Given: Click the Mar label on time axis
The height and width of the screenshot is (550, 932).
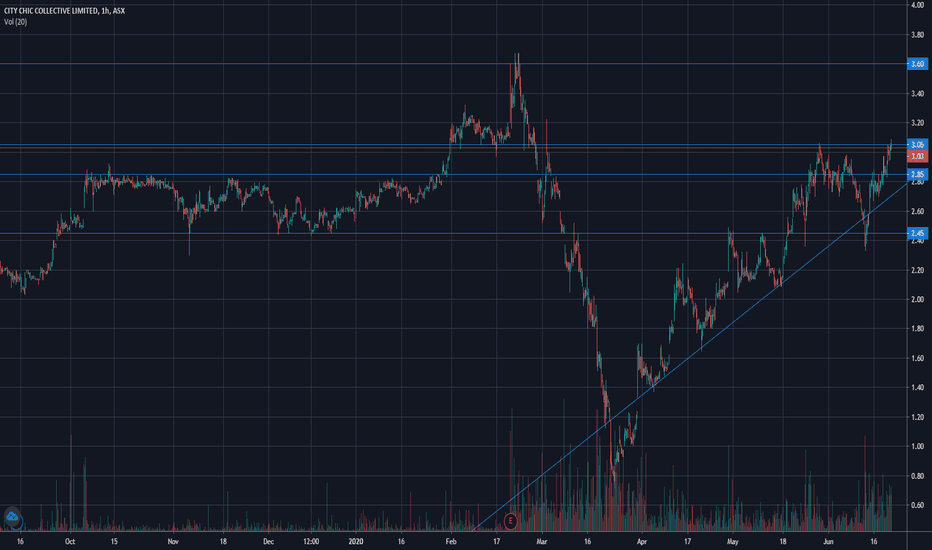Looking at the screenshot, I should click(541, 542).
